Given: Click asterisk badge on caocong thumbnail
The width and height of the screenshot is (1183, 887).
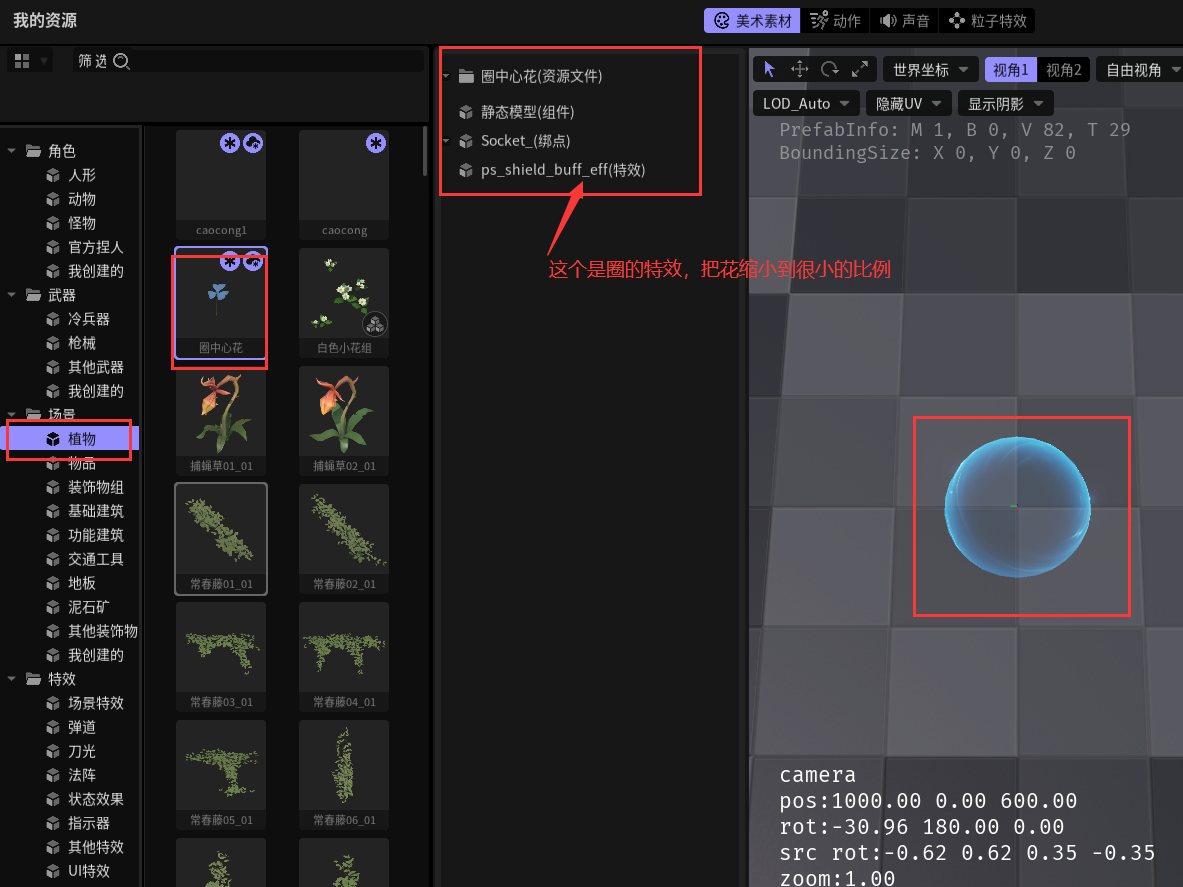Looking at the screenshot, I should [x=376, y=143].
